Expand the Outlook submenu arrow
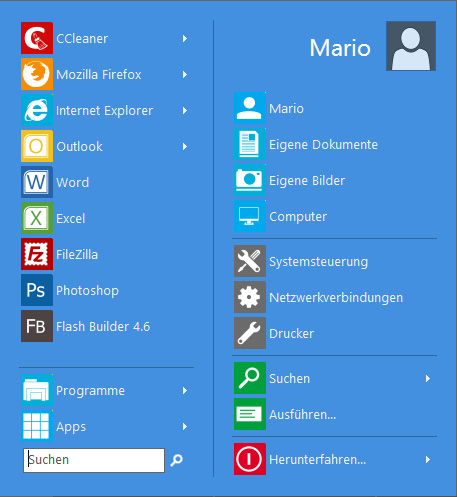 click(x=185, y=146)
